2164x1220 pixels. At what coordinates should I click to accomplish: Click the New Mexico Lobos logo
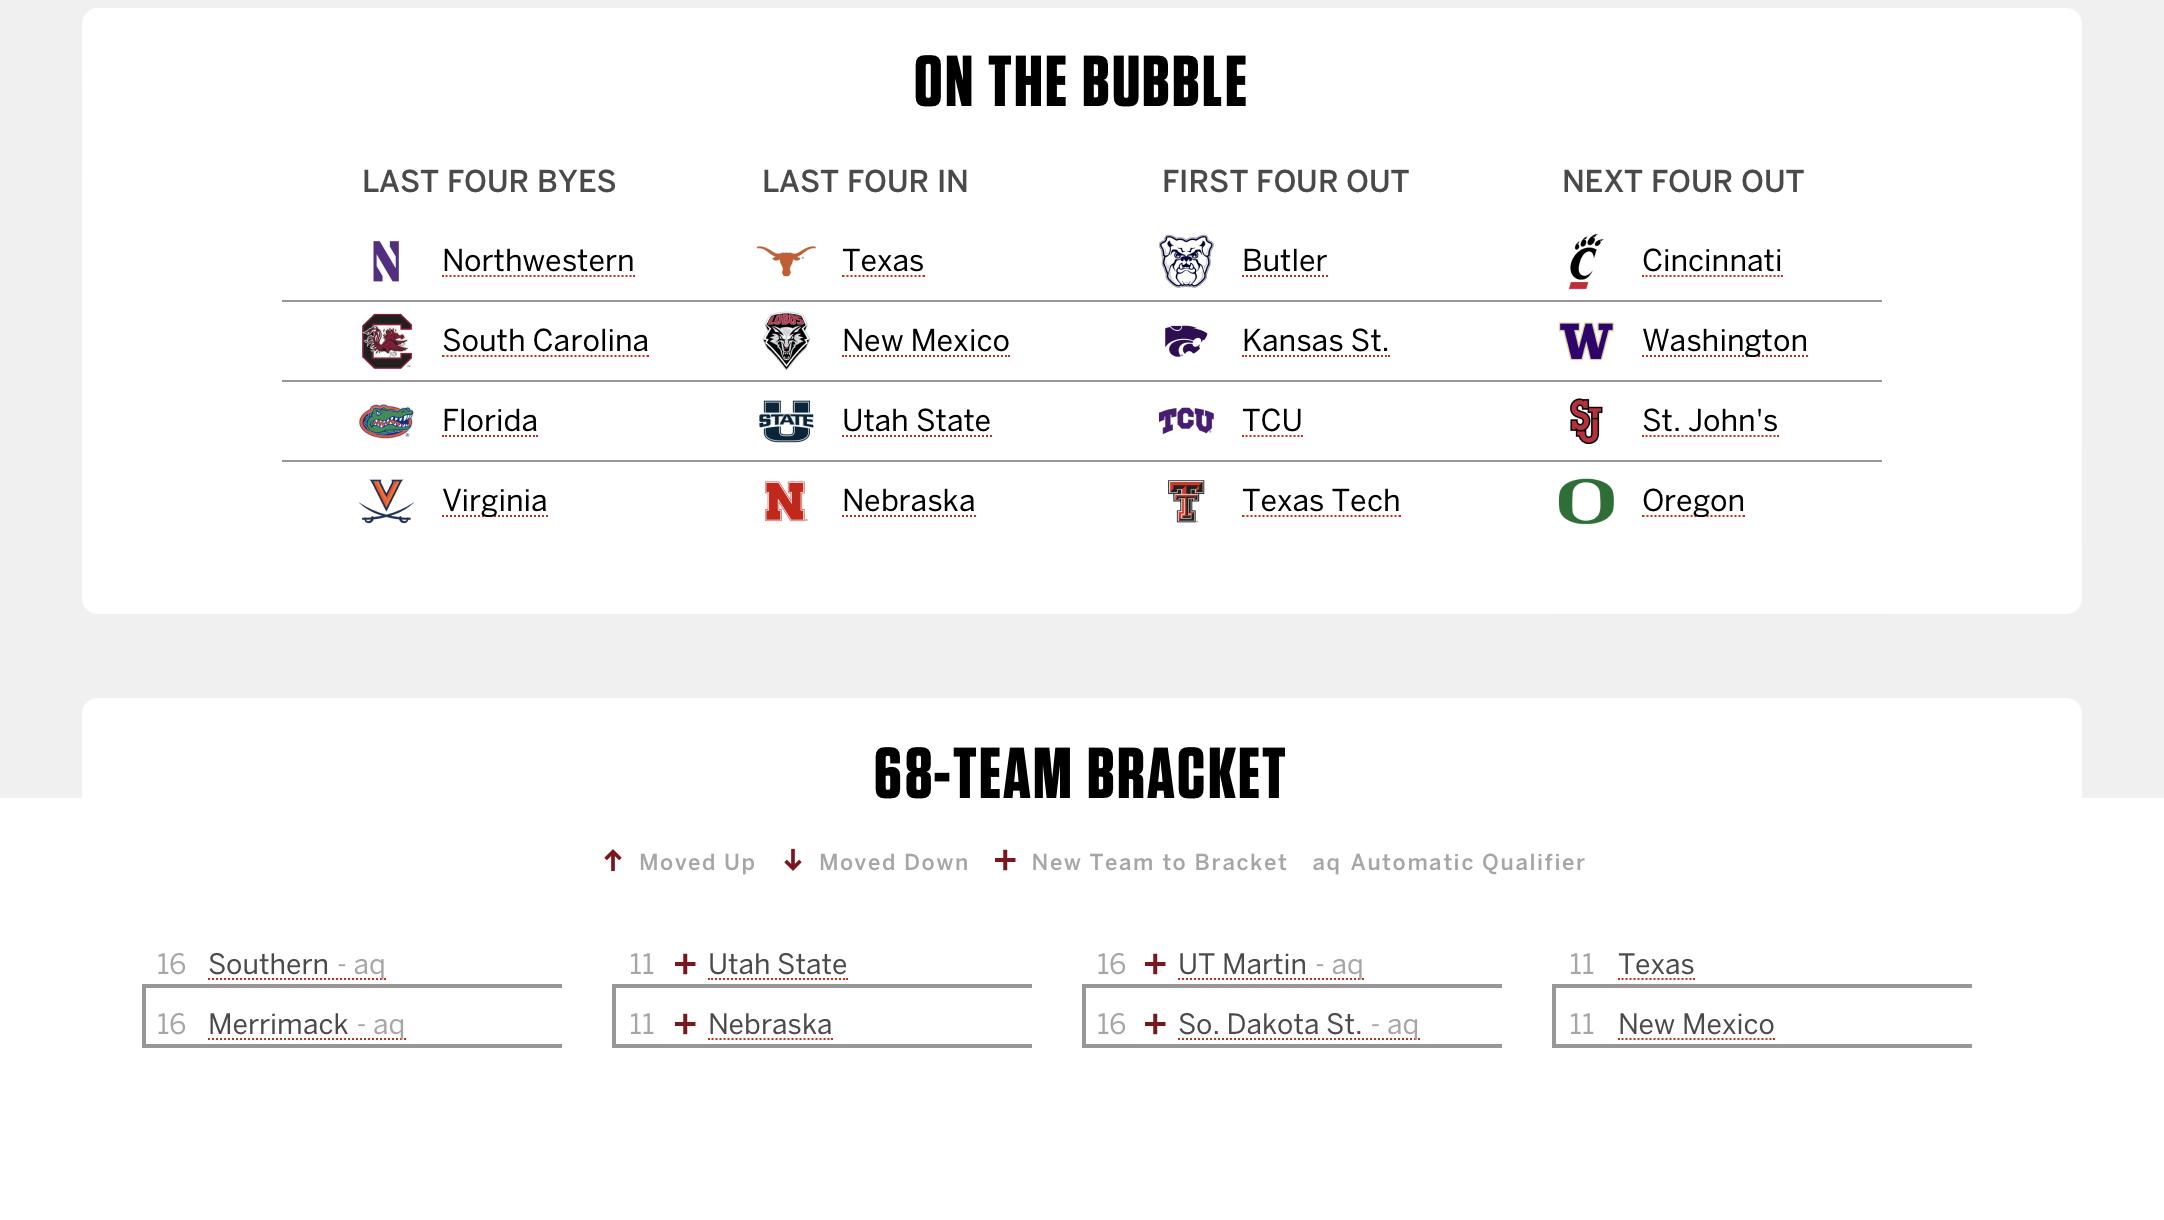[x=786, y=341]
